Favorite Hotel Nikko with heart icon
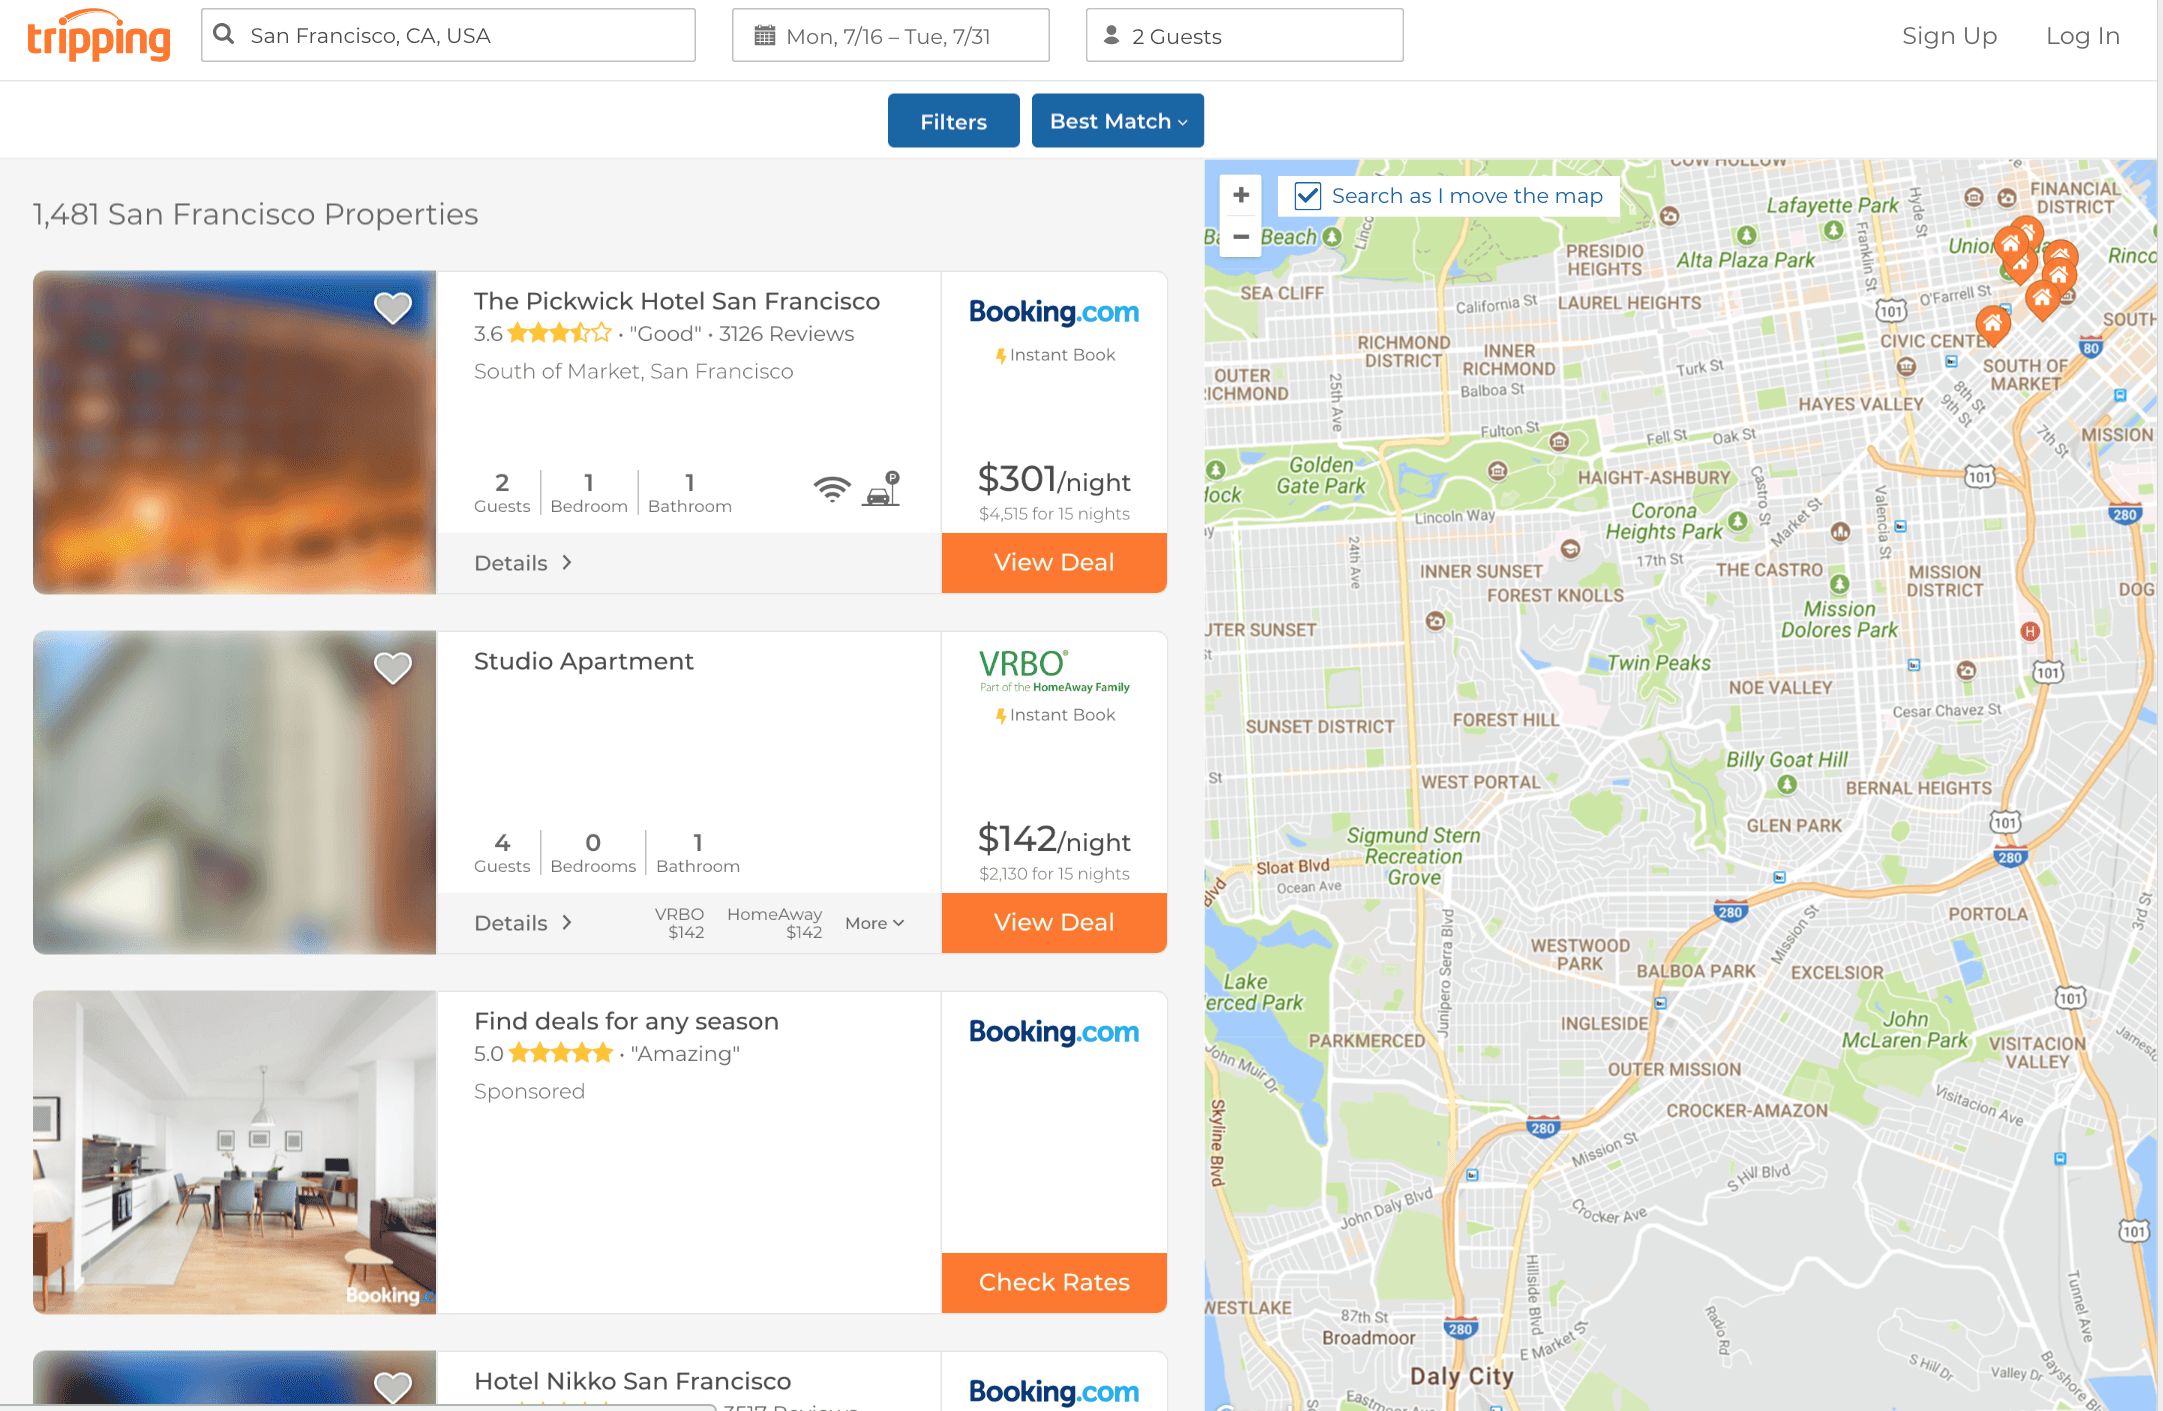 (x=392, y=1386)
